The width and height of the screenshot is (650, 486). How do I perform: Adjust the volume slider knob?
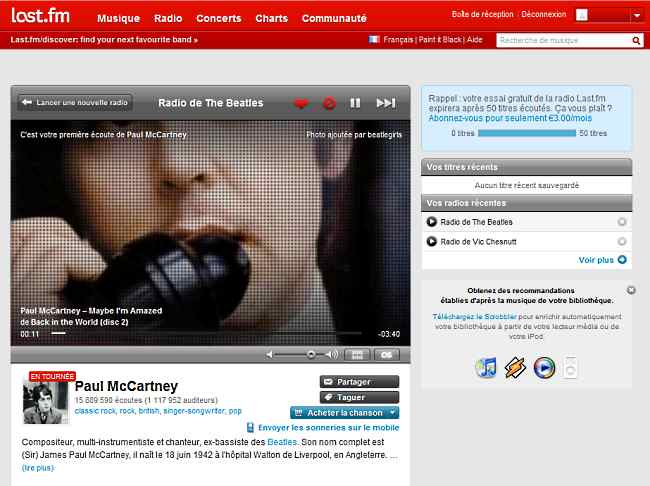(310, 355)
